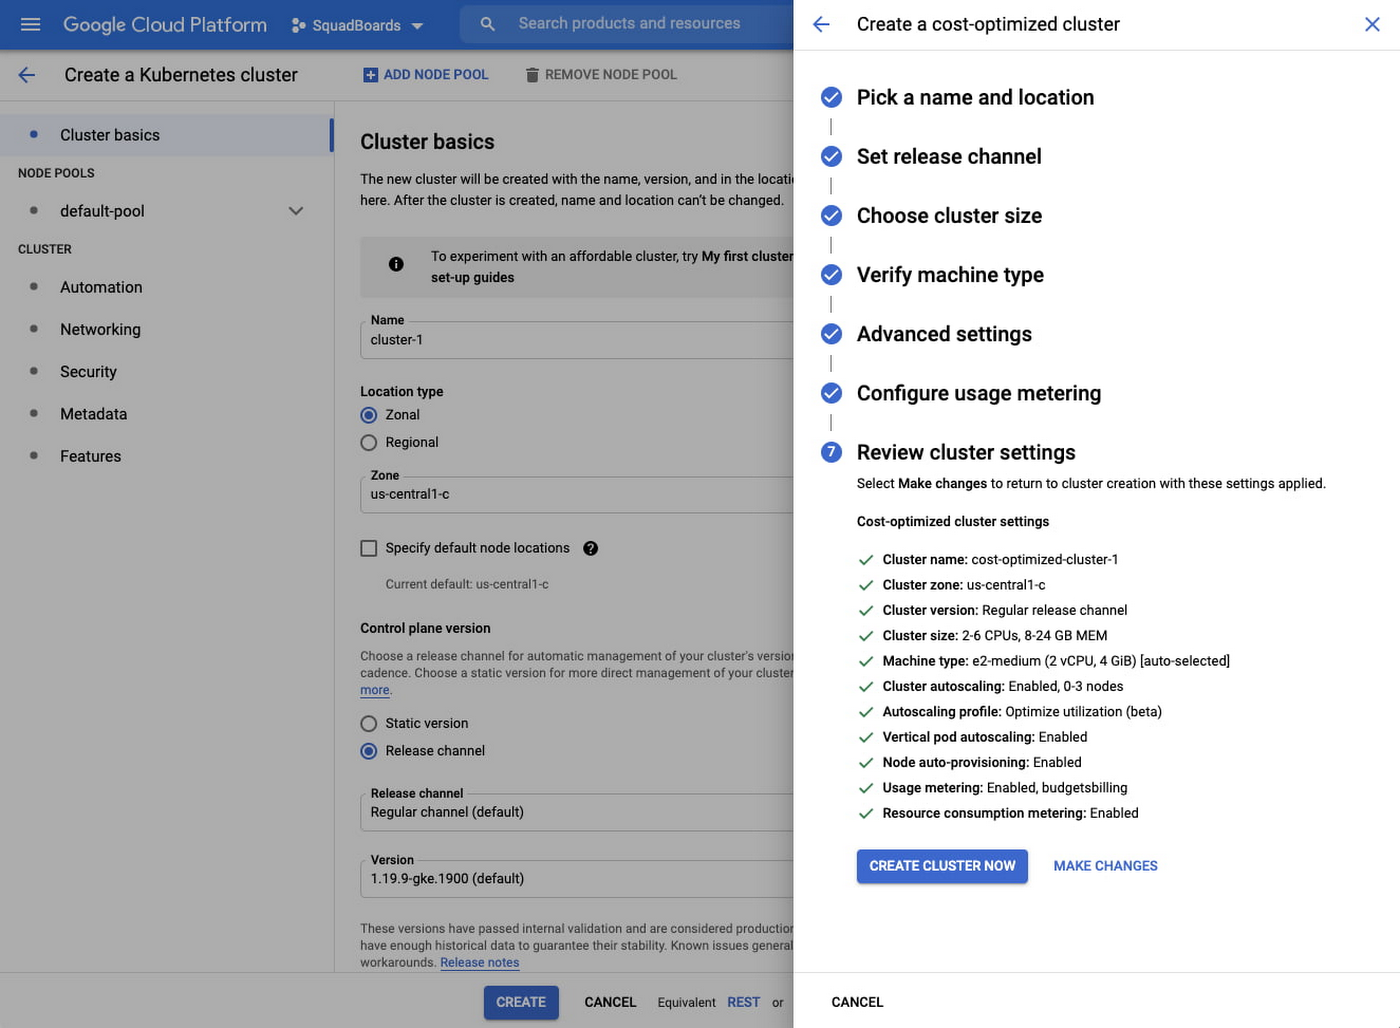
Task: Click CANCEL in the side panel footer
Action: click(857, 1002)
